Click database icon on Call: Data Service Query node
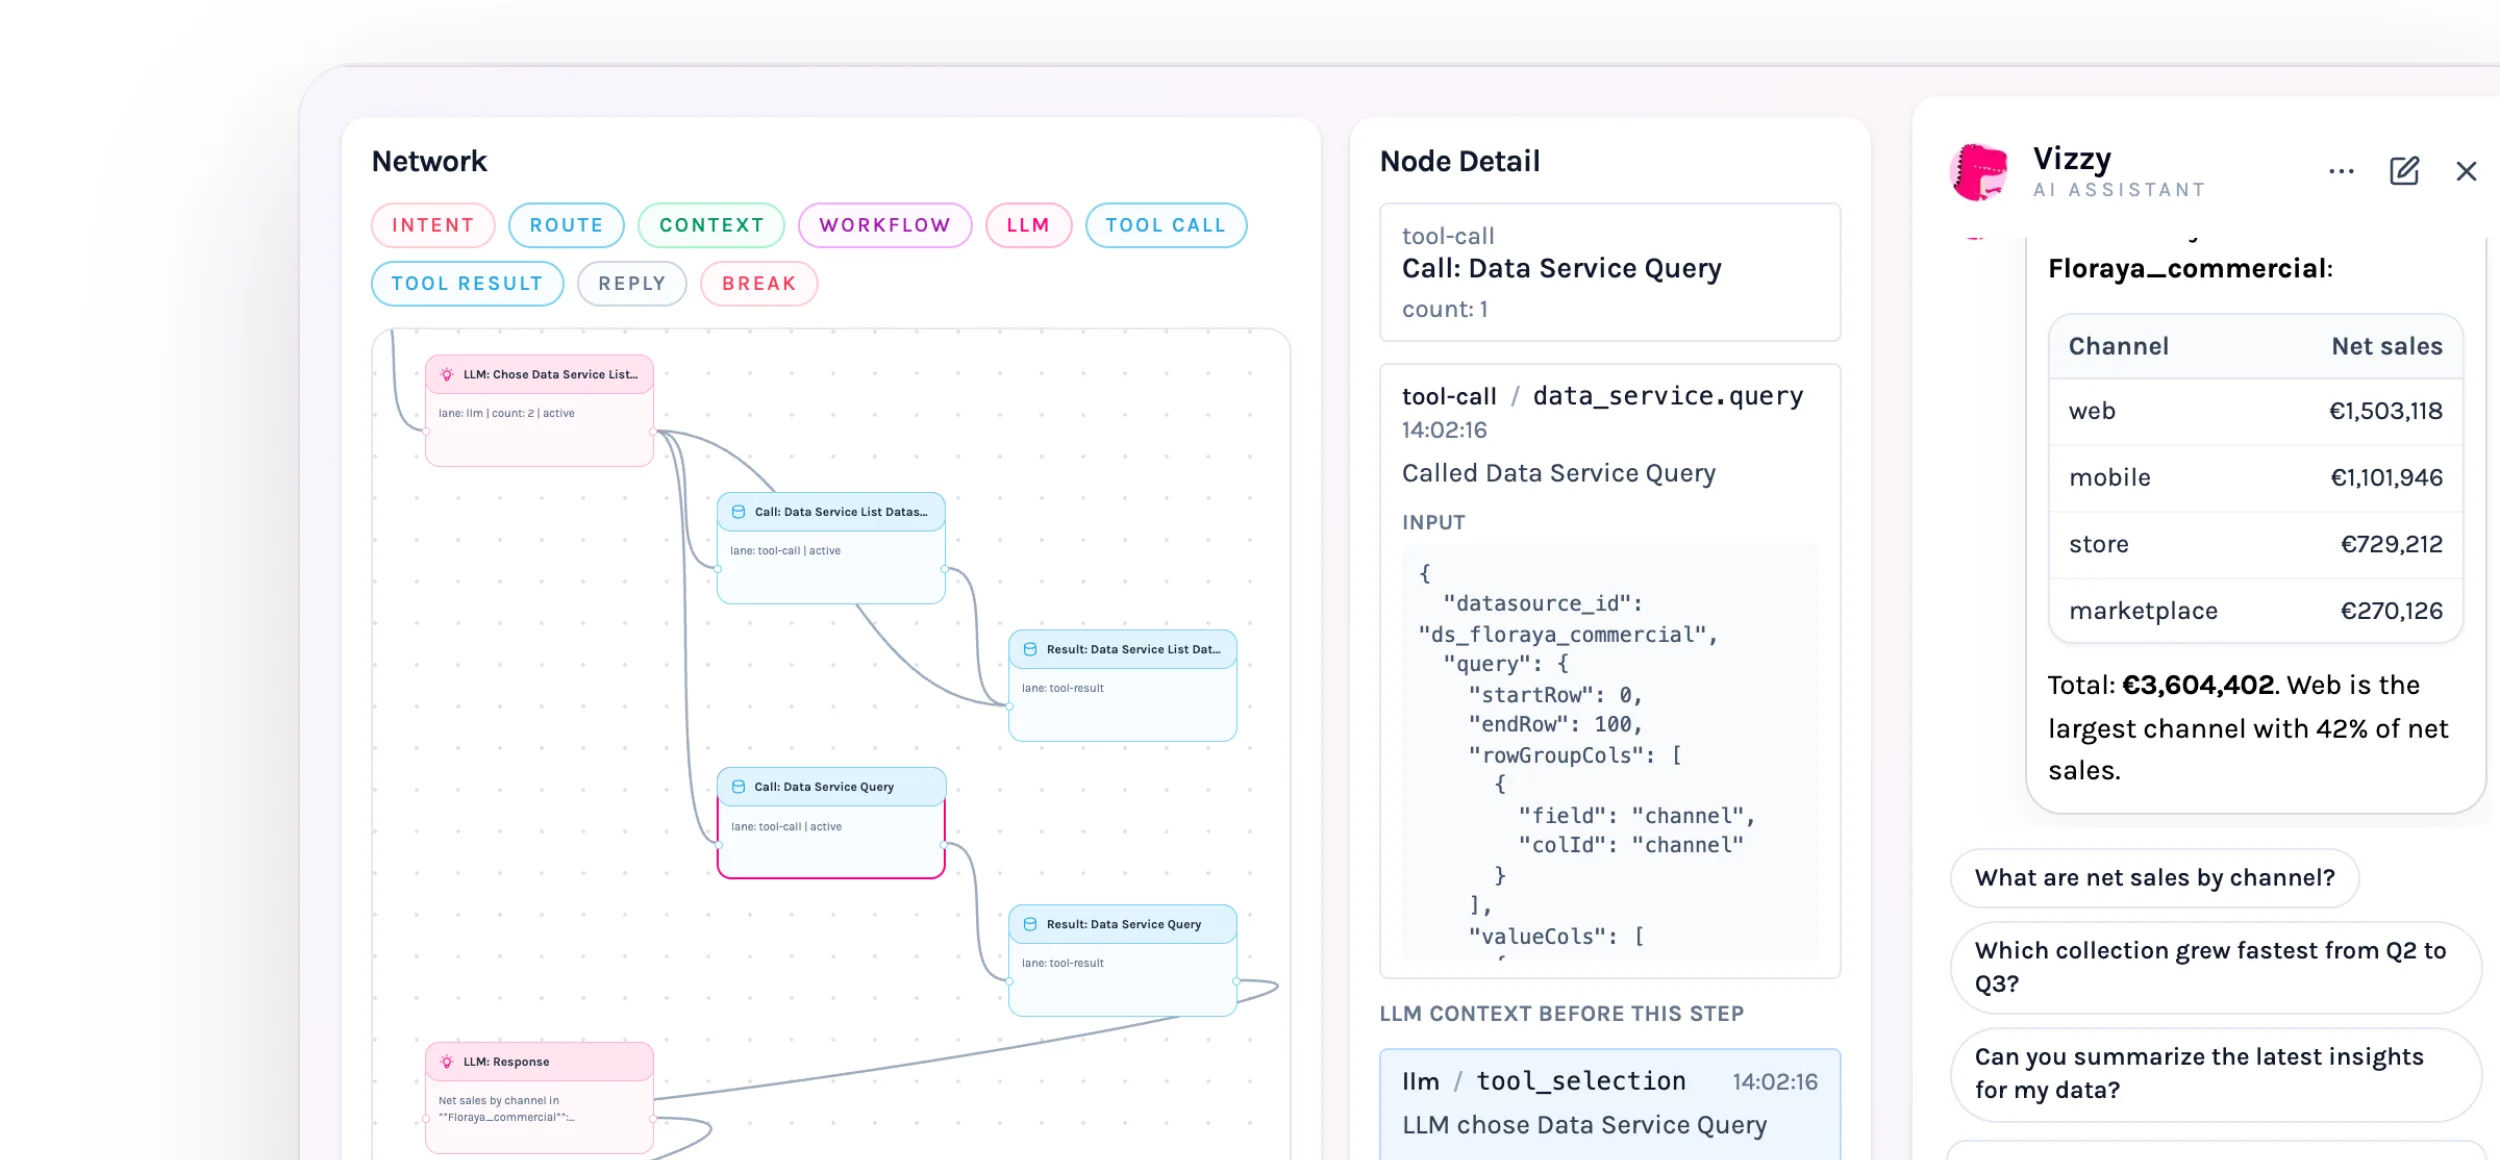This screenshot has width=2500, height=1160. click(x=738, y=786)
